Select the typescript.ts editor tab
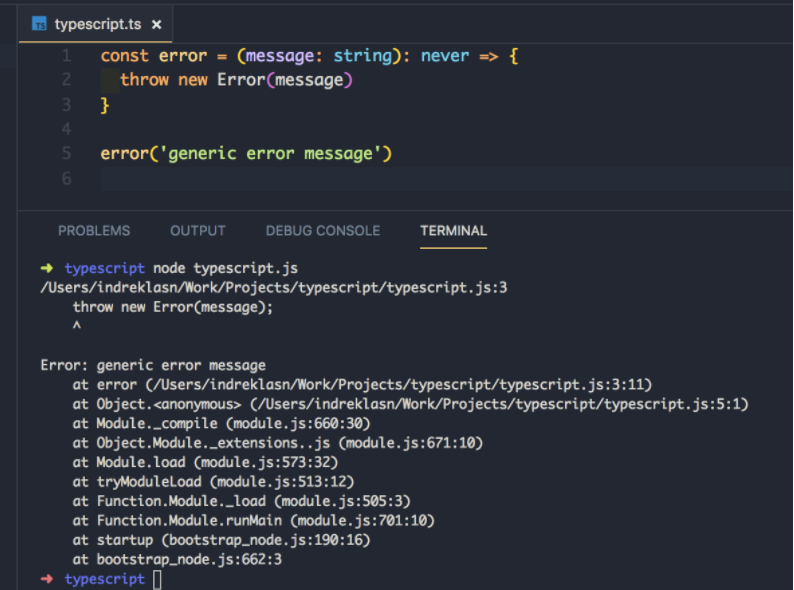The image size is (794, 590). (x=96, y=24)
